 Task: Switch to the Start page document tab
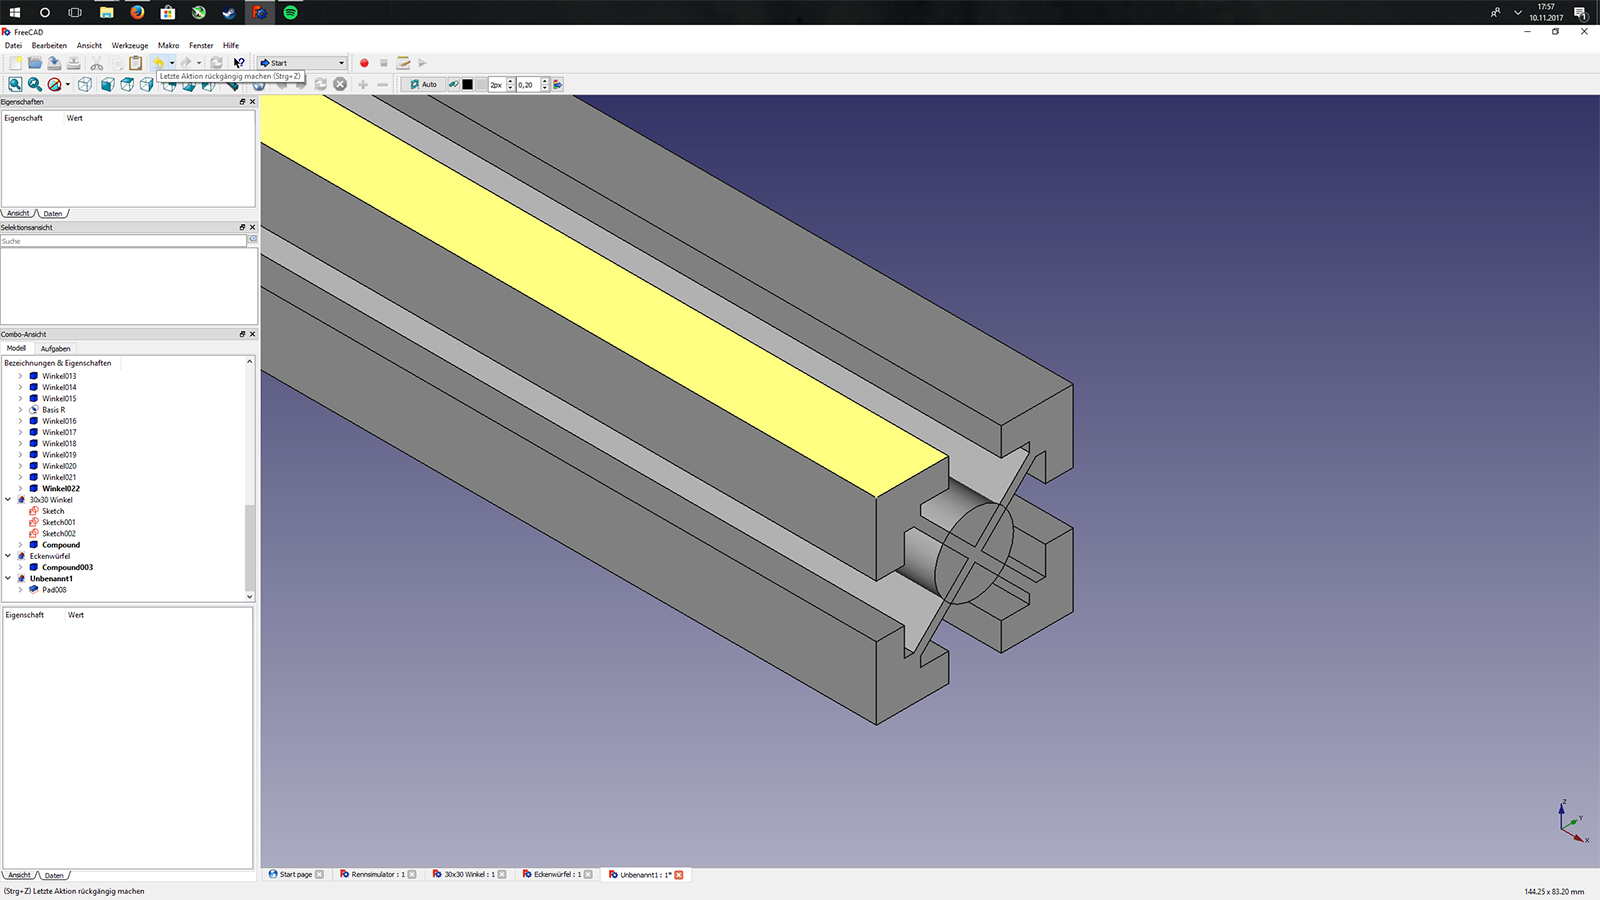point(296,875)
